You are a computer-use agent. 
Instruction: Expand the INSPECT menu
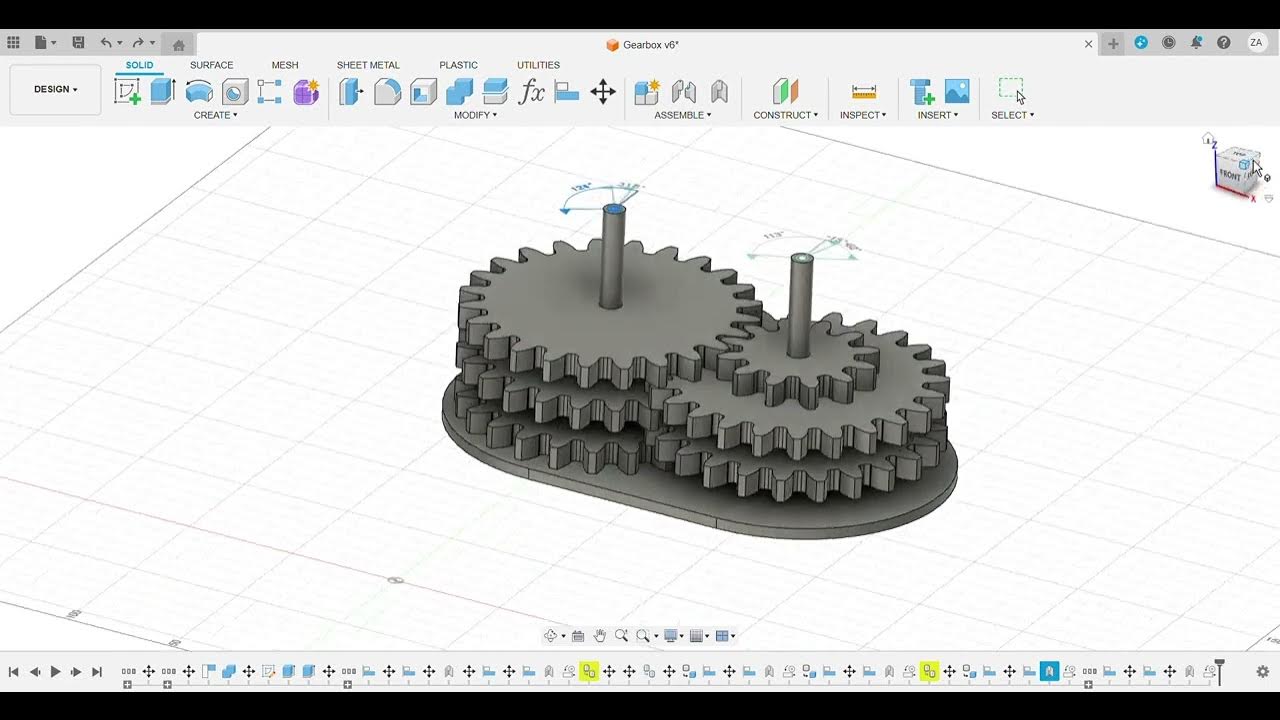[x=863, y=115]
